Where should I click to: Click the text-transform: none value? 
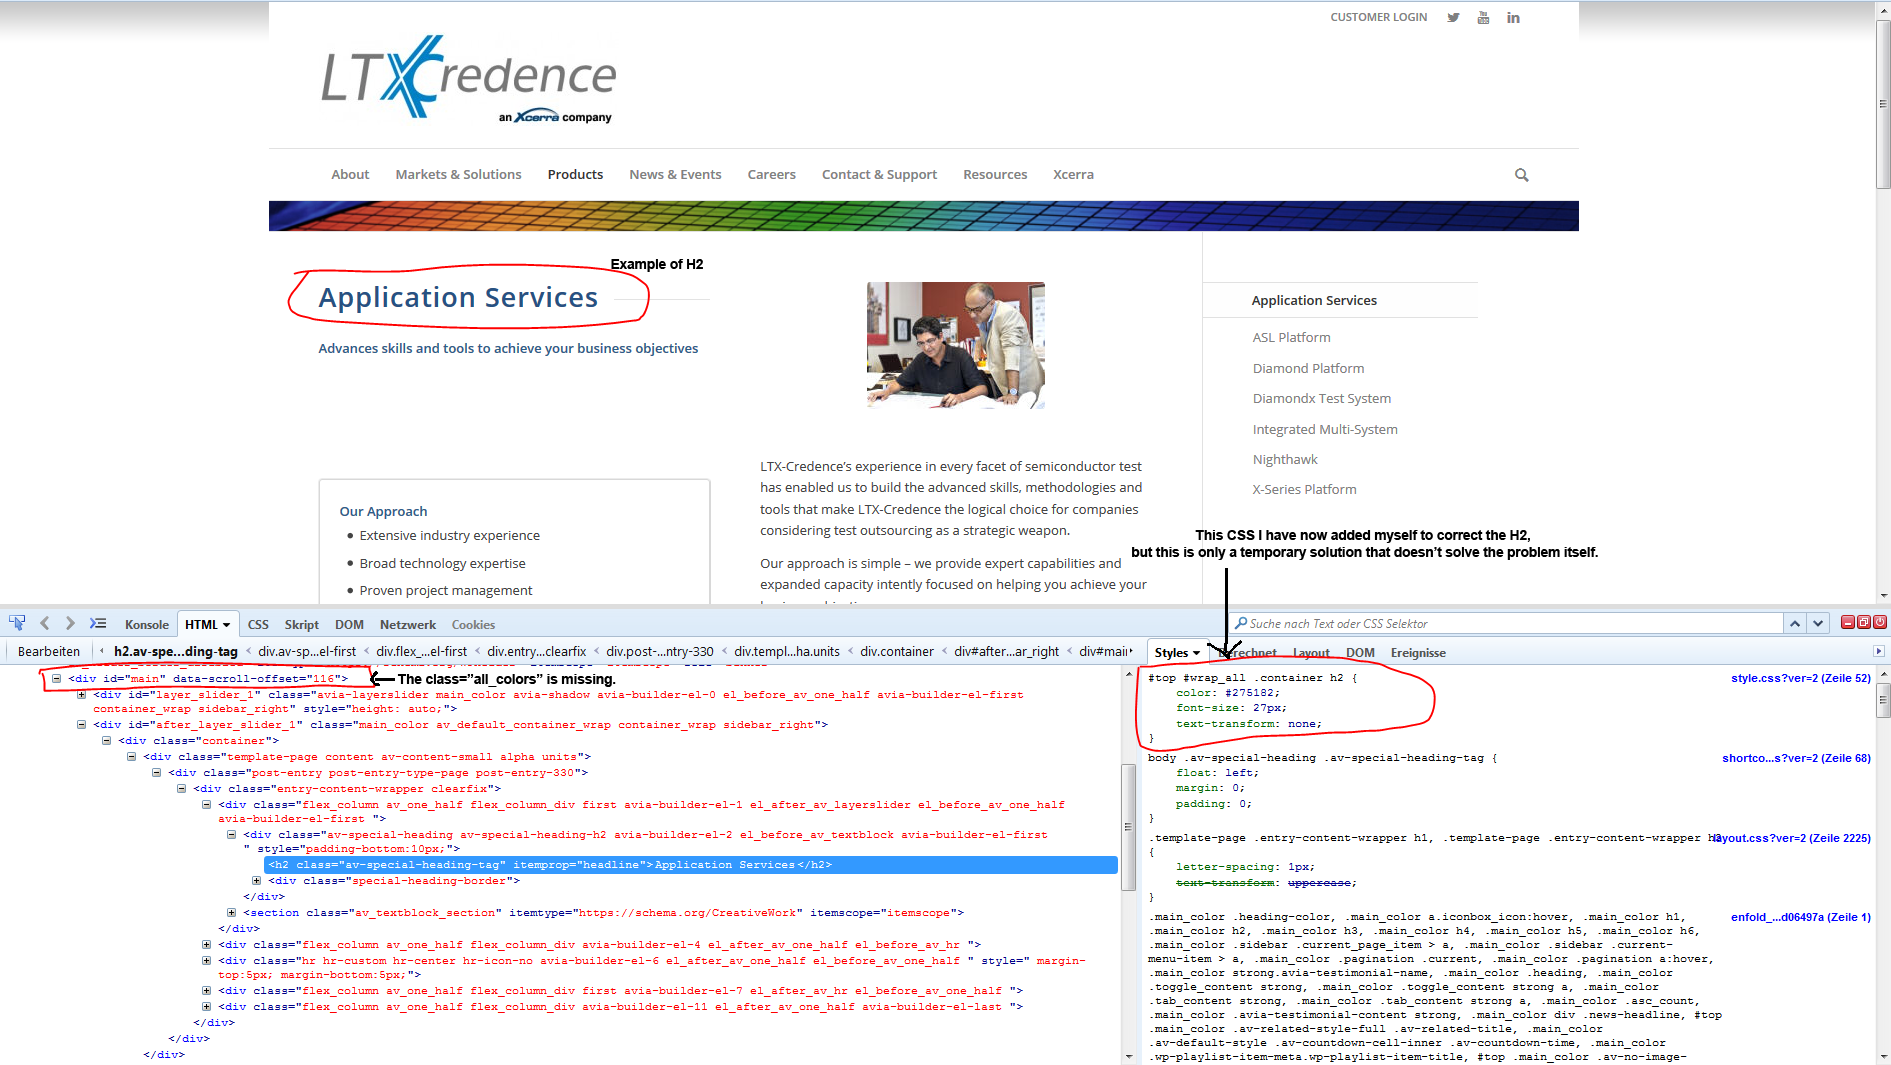pyautogui.click(x=1304, y=723)
